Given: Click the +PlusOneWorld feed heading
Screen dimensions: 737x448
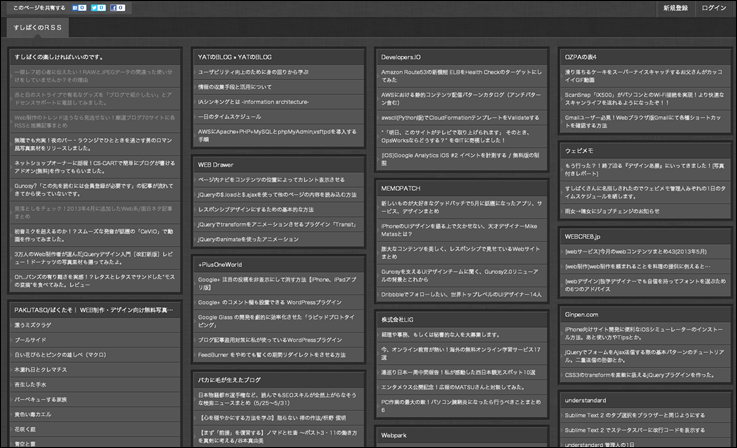Looking at the screenshot, I should pyautogui.click(x=220, y=265).
